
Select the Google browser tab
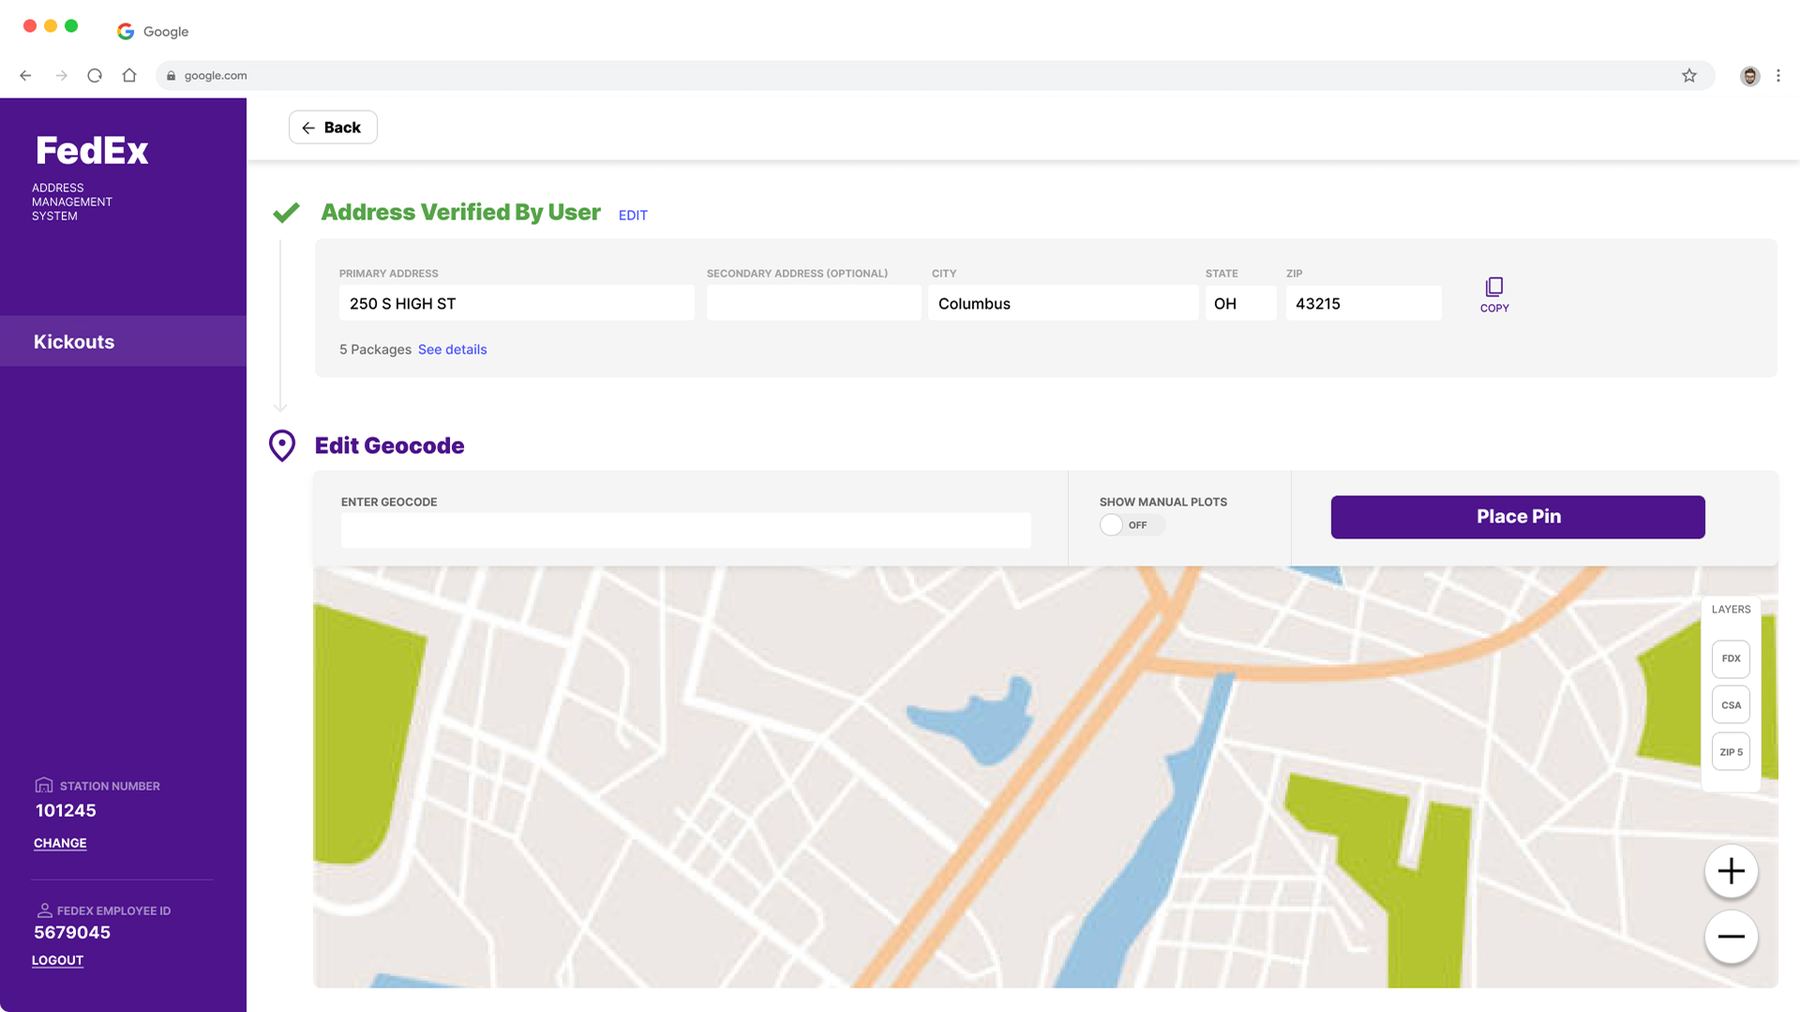153,31
